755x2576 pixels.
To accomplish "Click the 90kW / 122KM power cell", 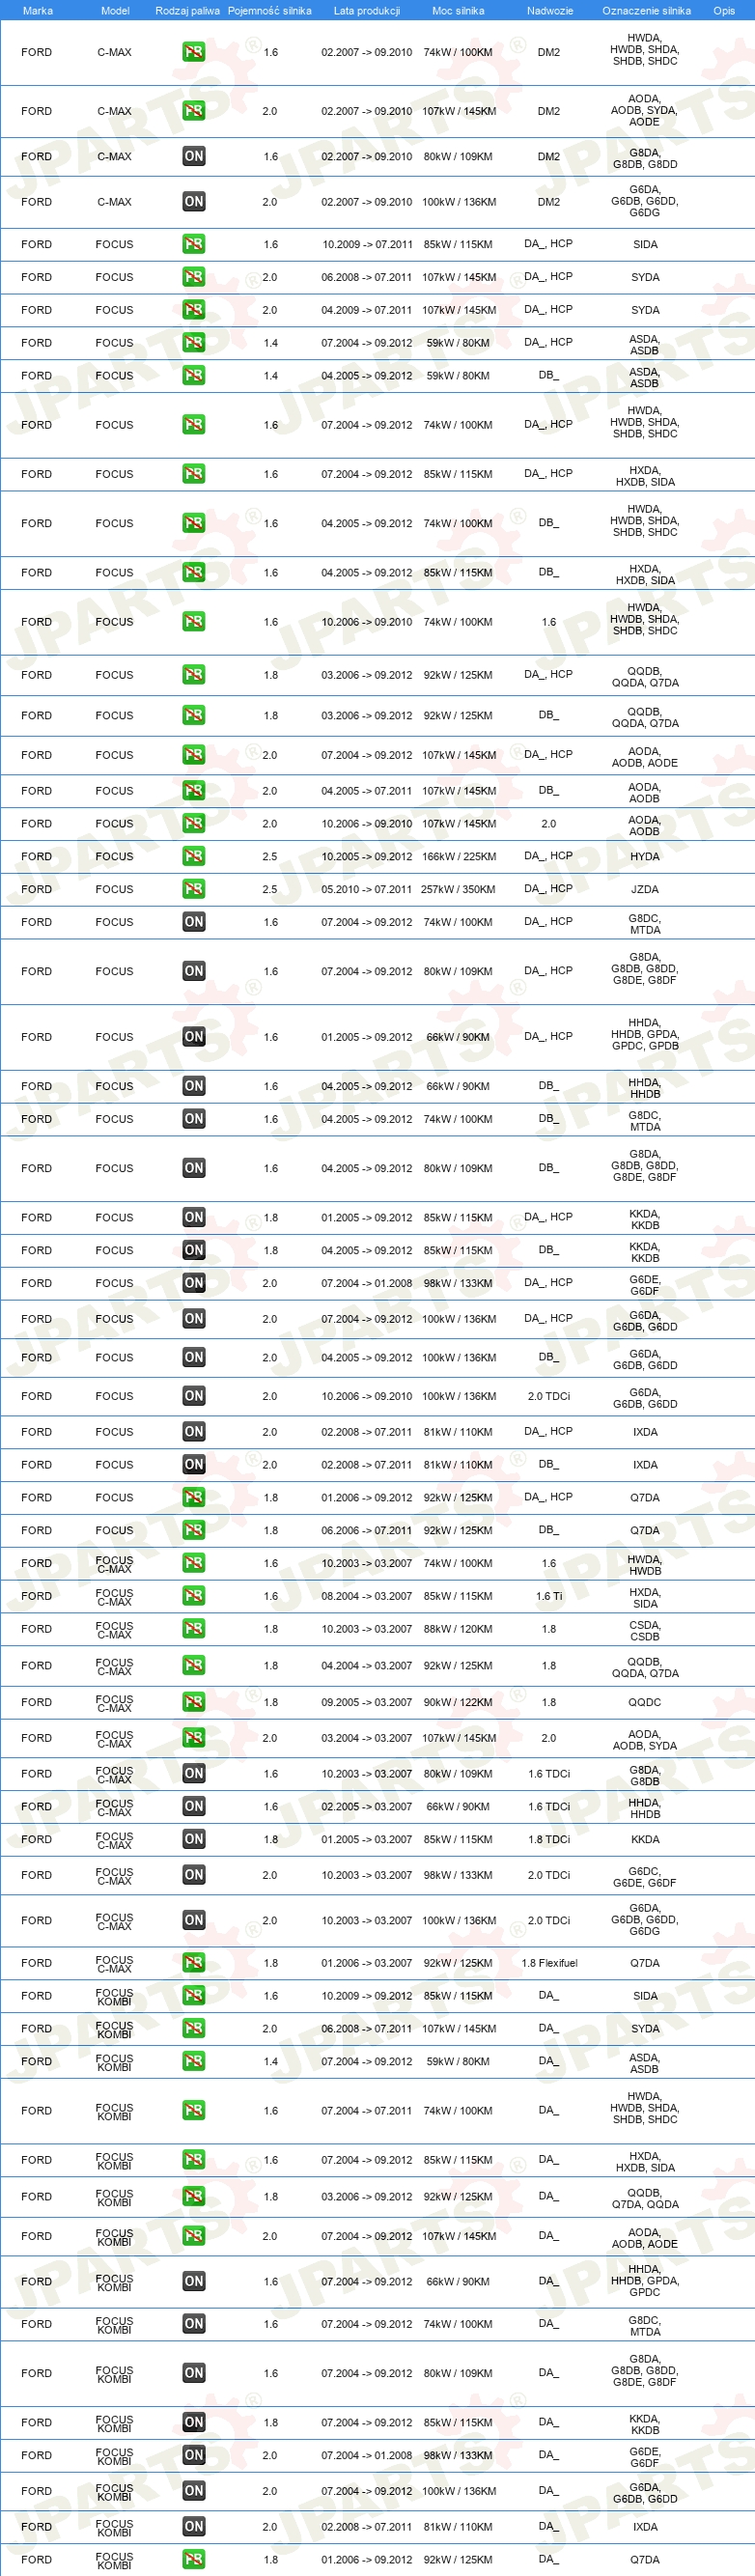I will pos(458,1702).
